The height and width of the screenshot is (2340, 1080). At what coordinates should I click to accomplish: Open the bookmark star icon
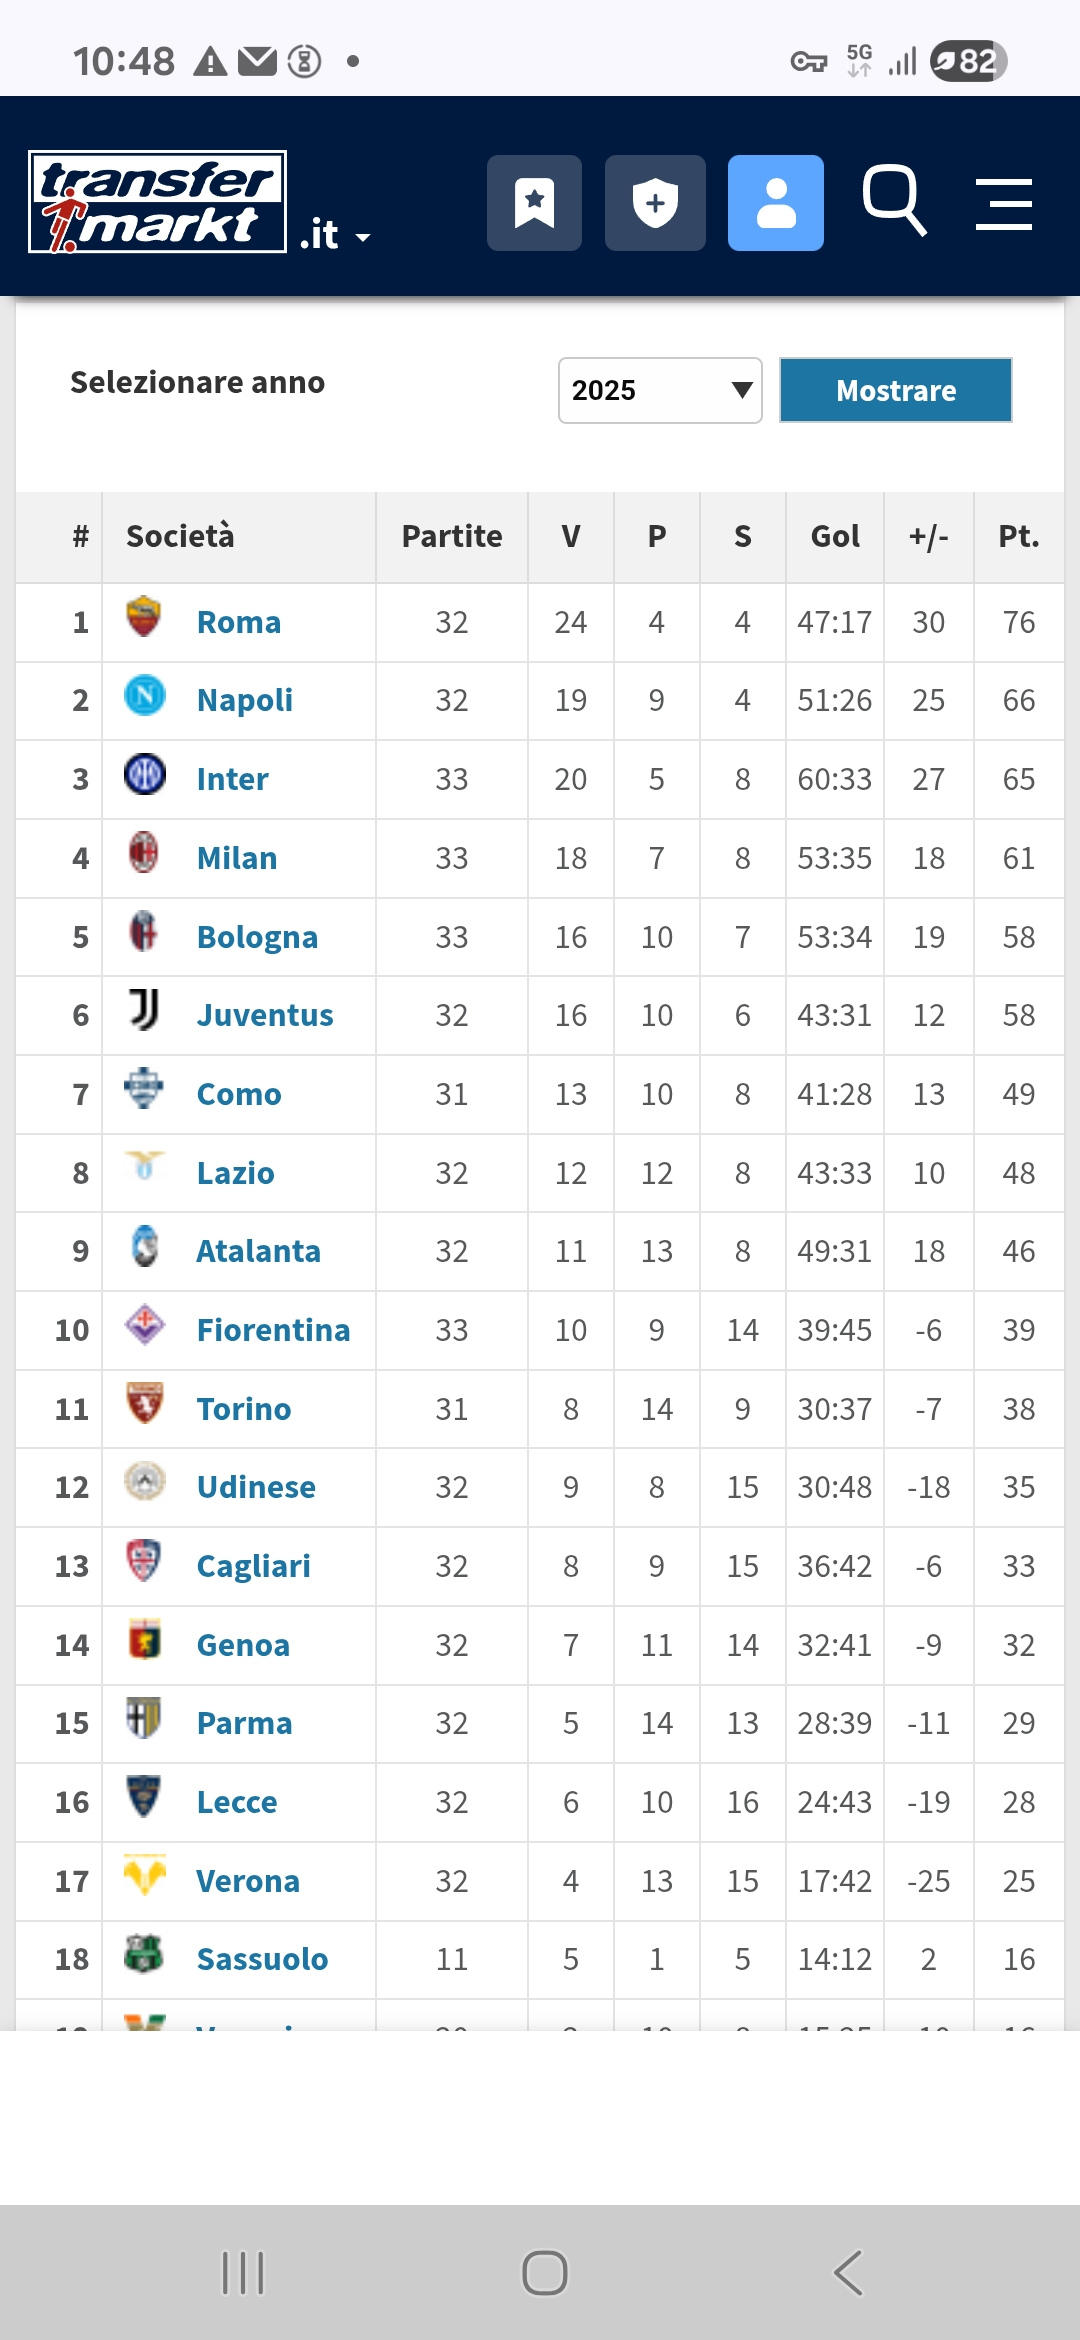click(534, 203)
